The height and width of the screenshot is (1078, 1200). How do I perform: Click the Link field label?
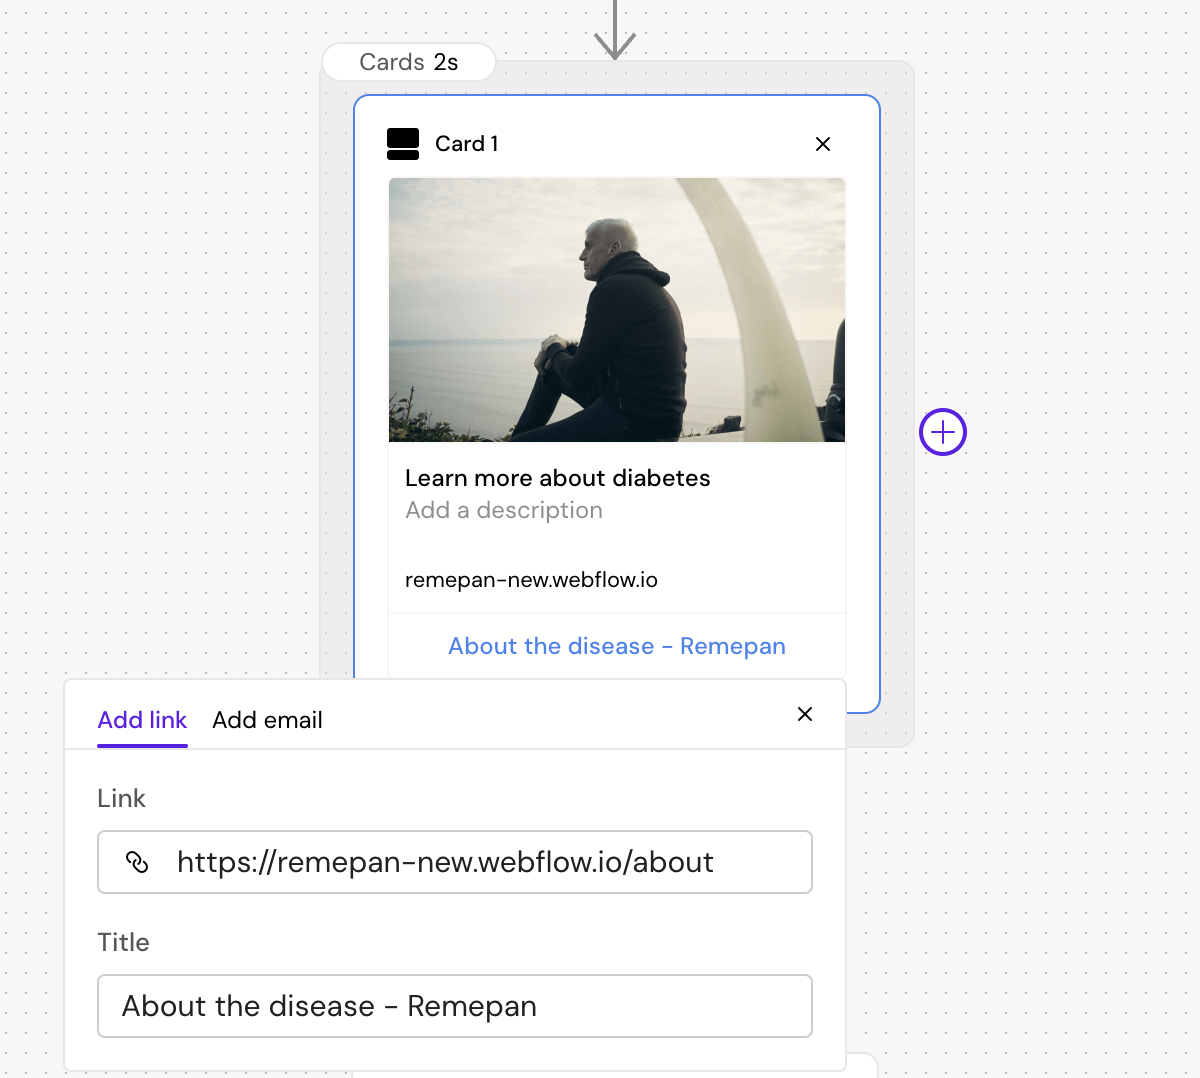click(121, 798)
